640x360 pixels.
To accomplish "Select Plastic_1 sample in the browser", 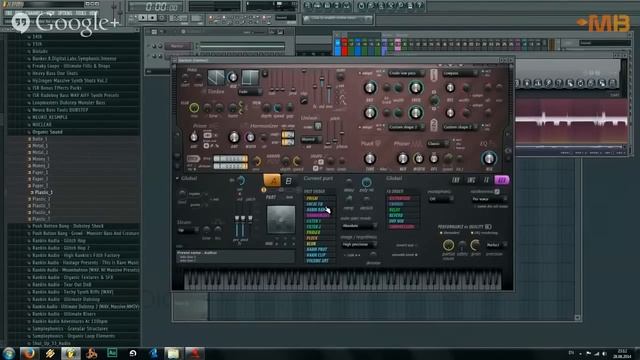I will [x=44, y=192].
